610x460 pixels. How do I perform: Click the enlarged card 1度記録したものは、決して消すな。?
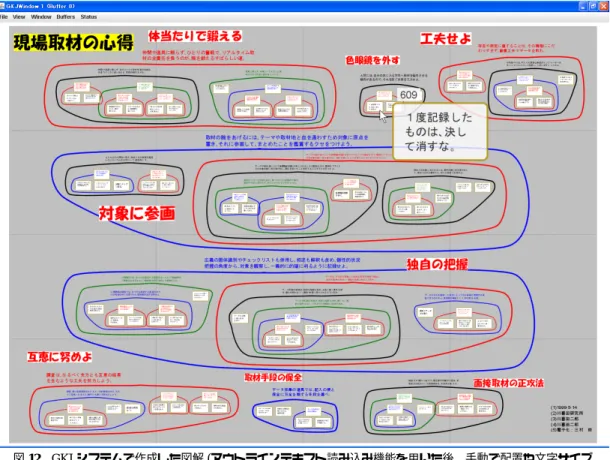point(440,132)
